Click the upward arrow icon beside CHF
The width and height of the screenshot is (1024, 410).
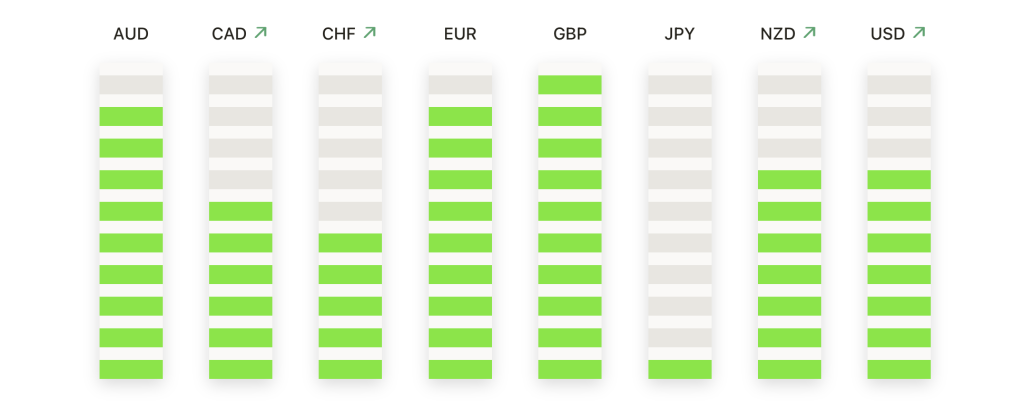coord(370,32)
